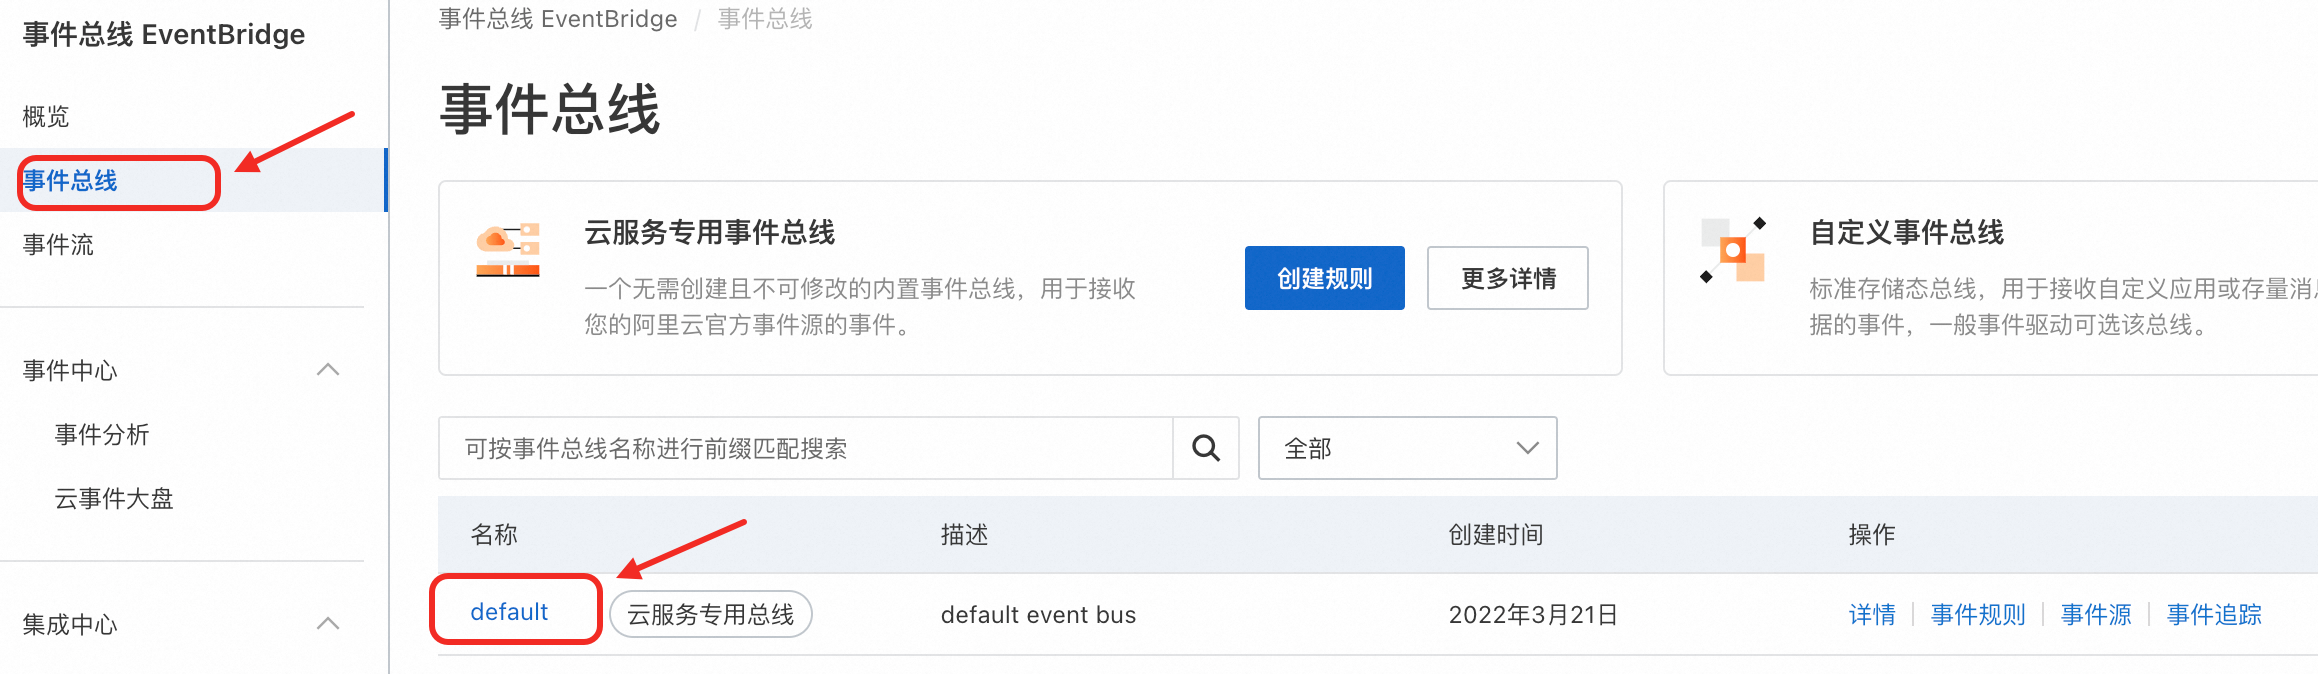Screen dimensions: 2318x674
Task: Open 事件源 for the default bus
Action: click(2096, 615)
